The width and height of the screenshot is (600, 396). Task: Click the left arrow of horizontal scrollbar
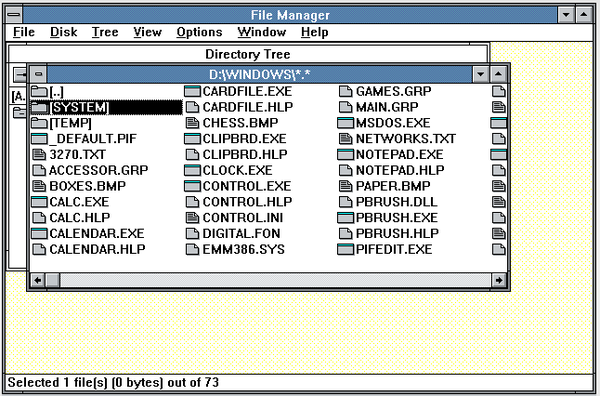(x=38, y=280)
